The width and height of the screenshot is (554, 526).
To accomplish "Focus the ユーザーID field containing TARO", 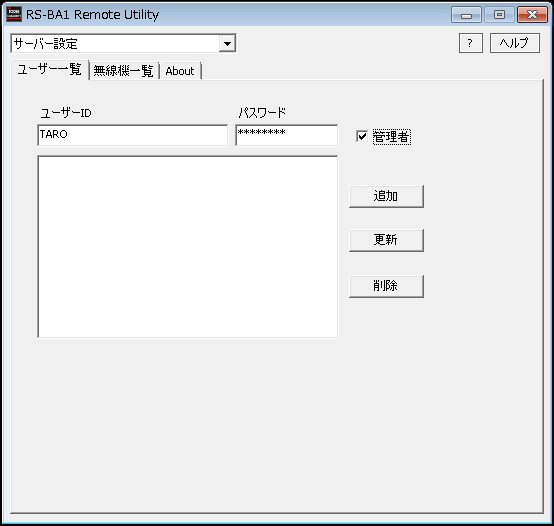I will 132,135.
